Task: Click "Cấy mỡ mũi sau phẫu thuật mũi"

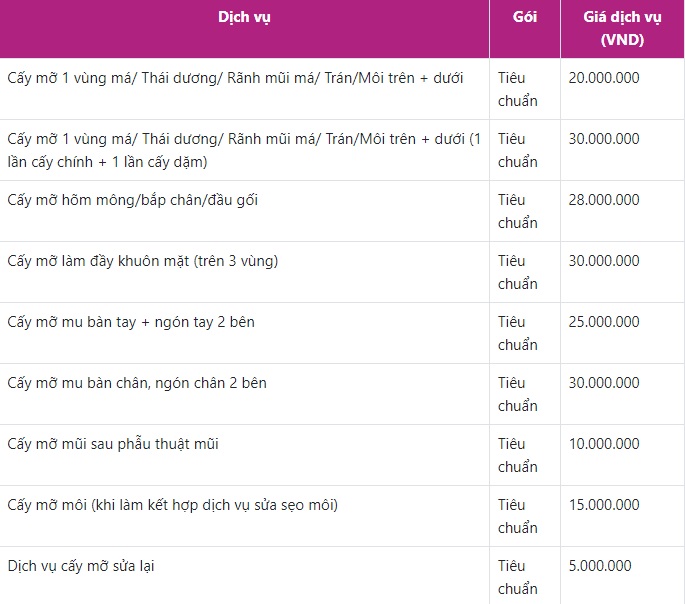Action: (x=126, y=444)
